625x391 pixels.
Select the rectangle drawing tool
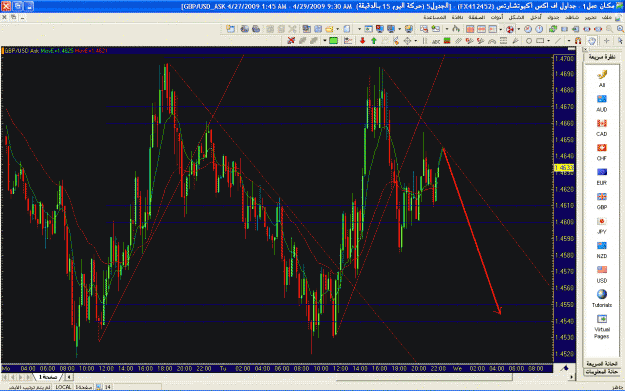[x=540, y=41]
